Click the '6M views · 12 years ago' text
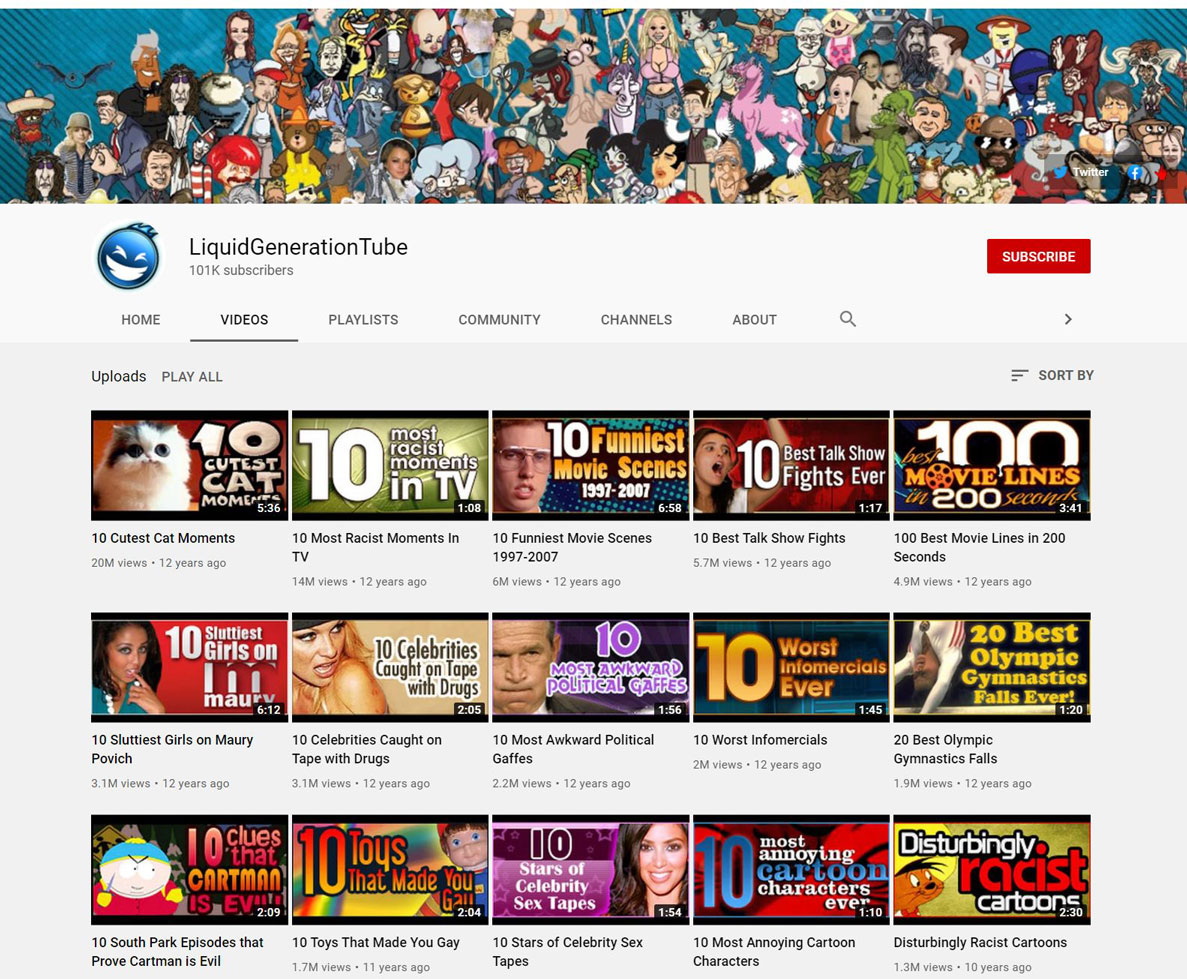 (556, 582)
